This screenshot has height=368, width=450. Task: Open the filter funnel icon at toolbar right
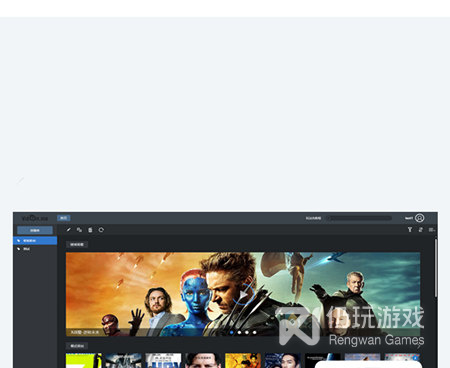(410, 229)
